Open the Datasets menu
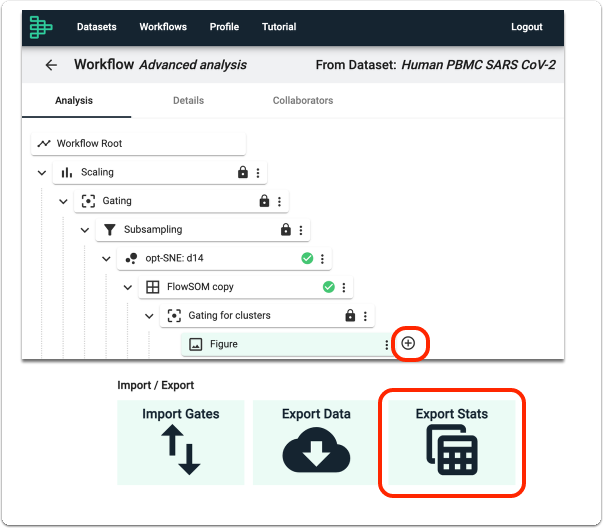Viewport: 603px width, 528px height. (x=97, y=27)
